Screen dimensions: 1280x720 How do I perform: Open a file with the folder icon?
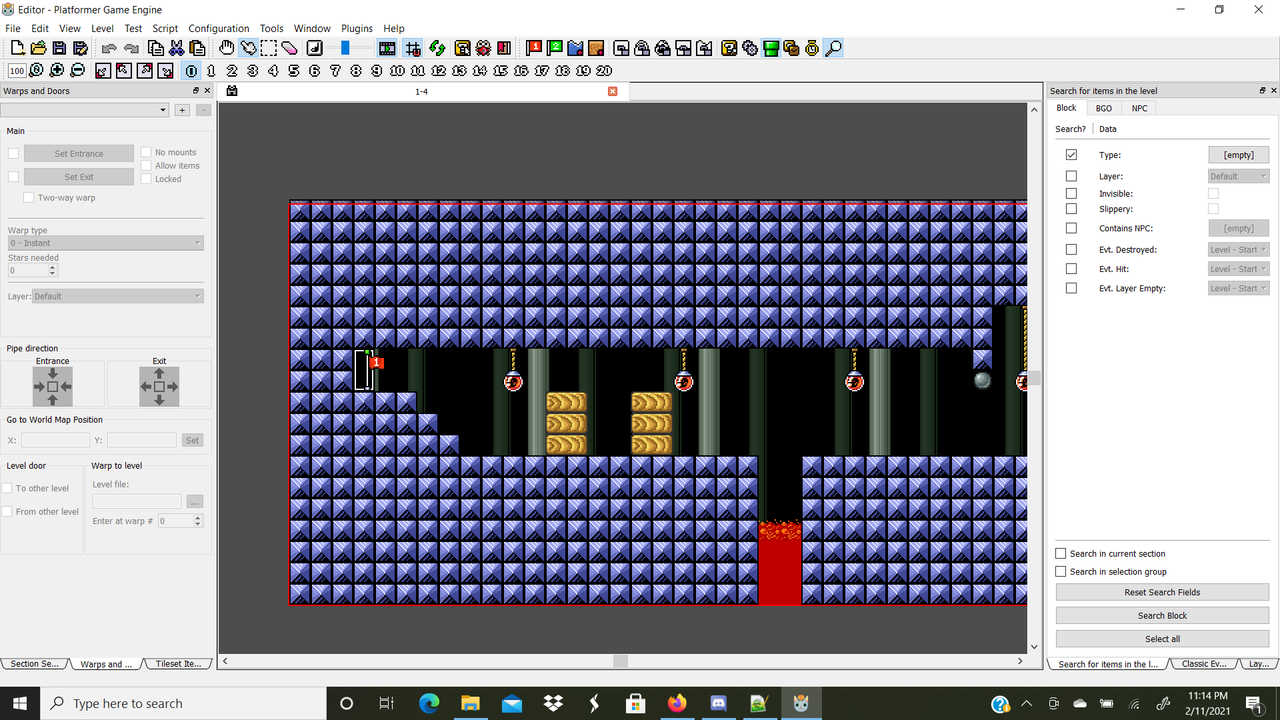(x=38, y=47)
